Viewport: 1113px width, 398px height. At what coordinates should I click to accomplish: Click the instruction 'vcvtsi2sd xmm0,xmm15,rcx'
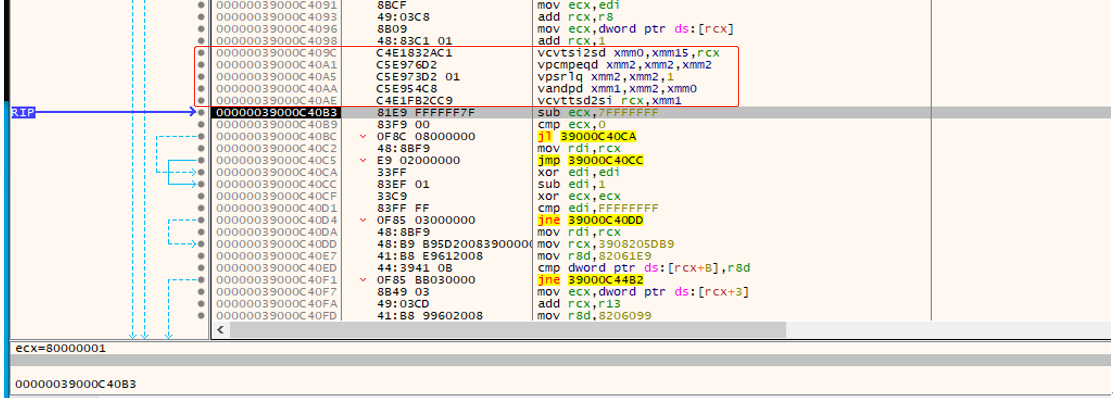click(x=628, y=52)
